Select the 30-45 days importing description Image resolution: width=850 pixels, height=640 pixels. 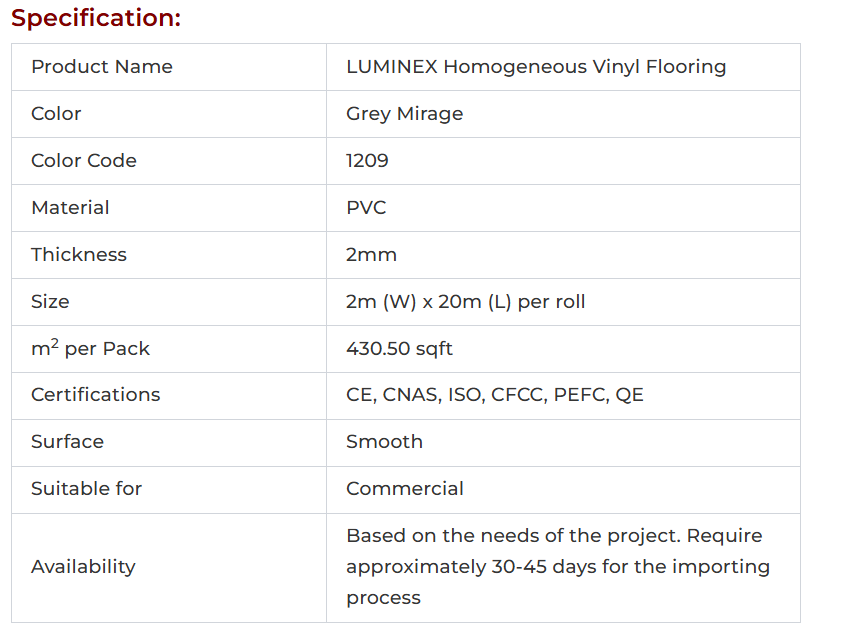(x=557, y=567)
